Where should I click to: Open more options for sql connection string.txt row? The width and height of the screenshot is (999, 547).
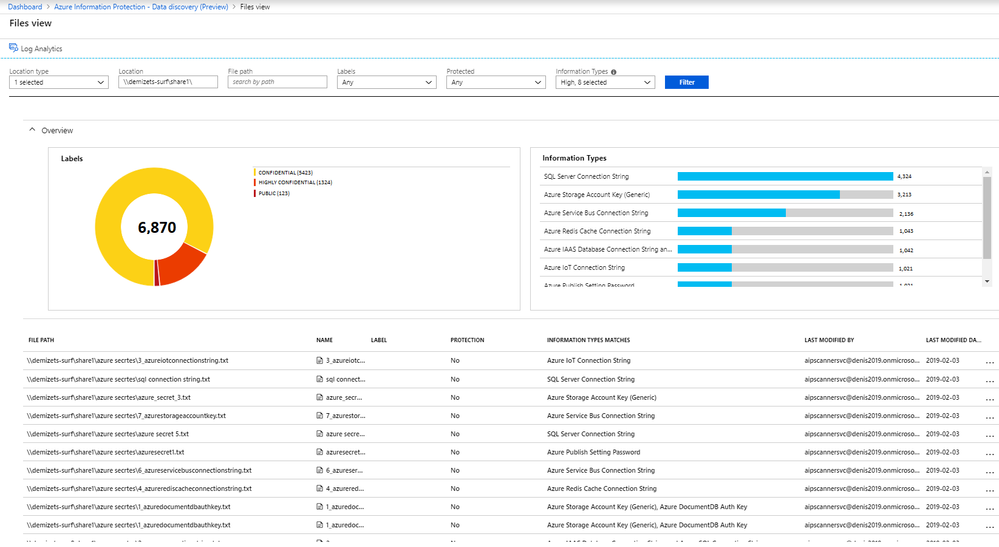(x=989, y=381)
